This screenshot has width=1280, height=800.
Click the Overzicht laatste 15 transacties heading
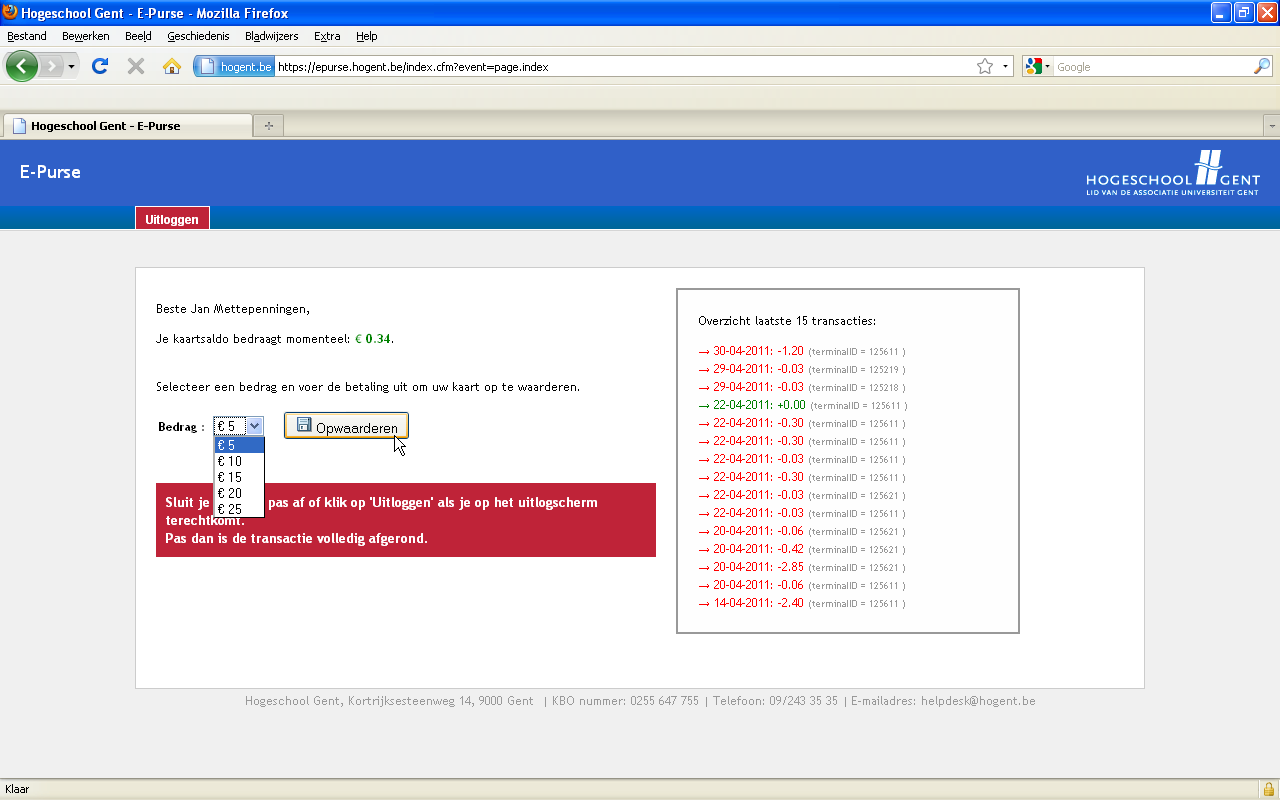(787, 321)
